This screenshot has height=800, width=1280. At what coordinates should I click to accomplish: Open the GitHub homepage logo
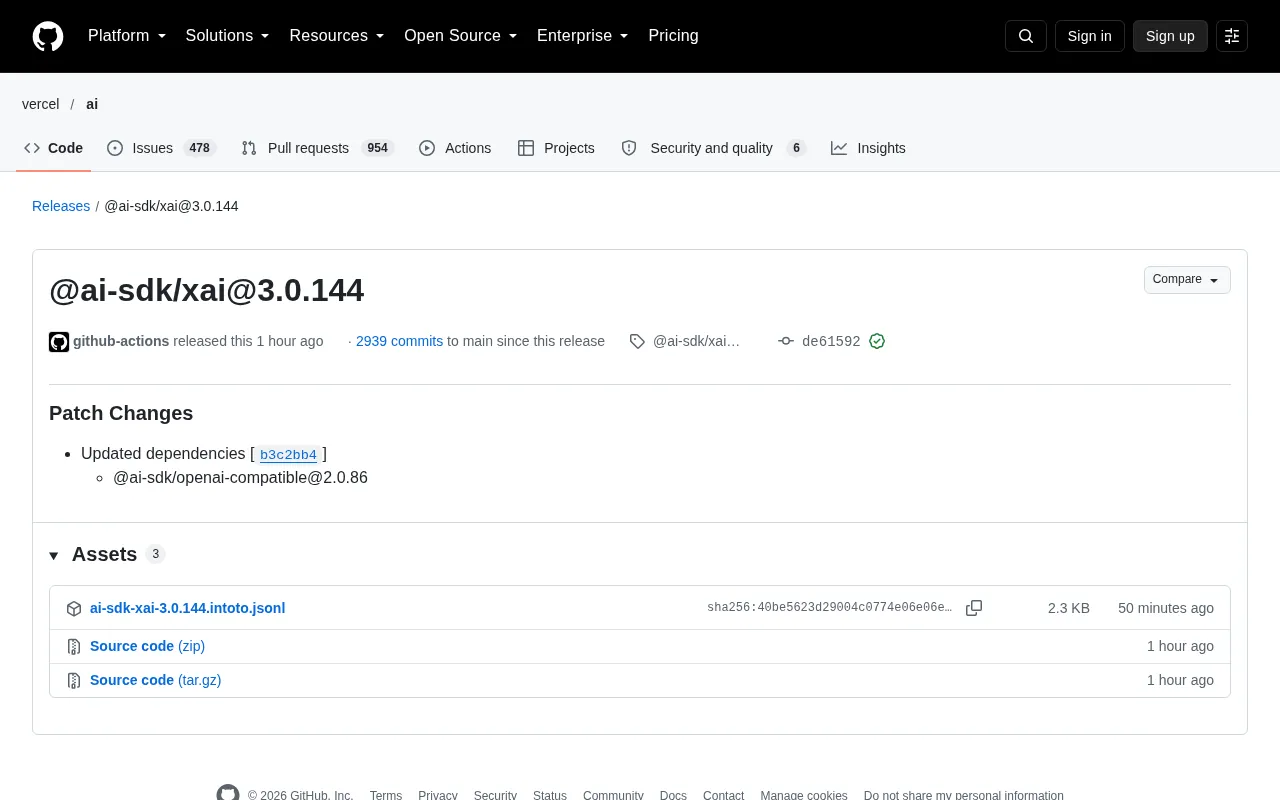(48, 36)
